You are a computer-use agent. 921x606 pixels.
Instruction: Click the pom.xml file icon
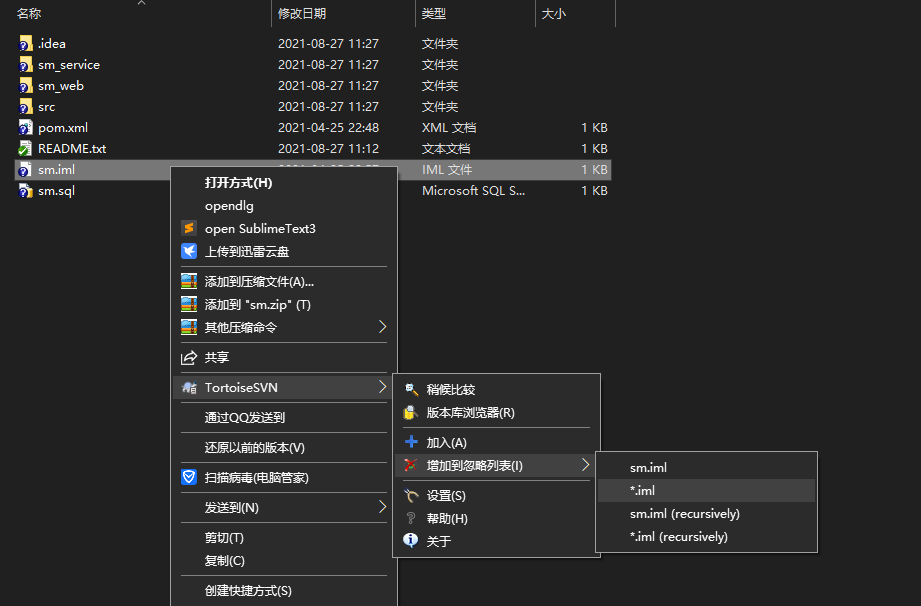[x=25, y=127]
